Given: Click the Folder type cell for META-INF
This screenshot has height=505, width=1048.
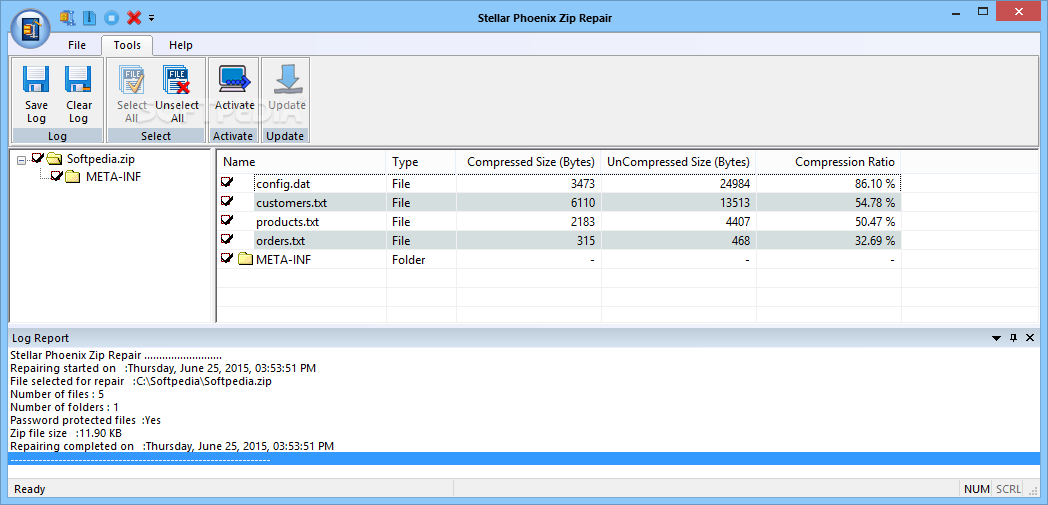Looking at the screenshot, I should pos(408,260).
